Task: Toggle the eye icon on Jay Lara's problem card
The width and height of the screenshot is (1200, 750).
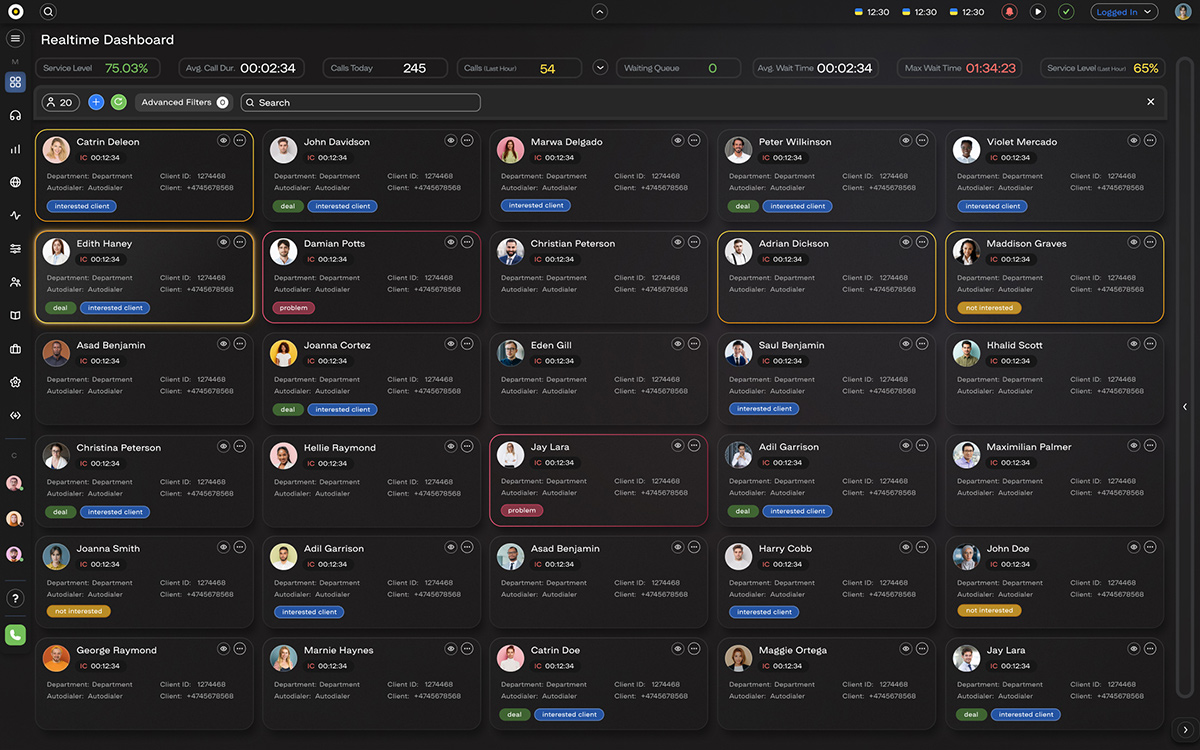Action: (x=678, y=446)
